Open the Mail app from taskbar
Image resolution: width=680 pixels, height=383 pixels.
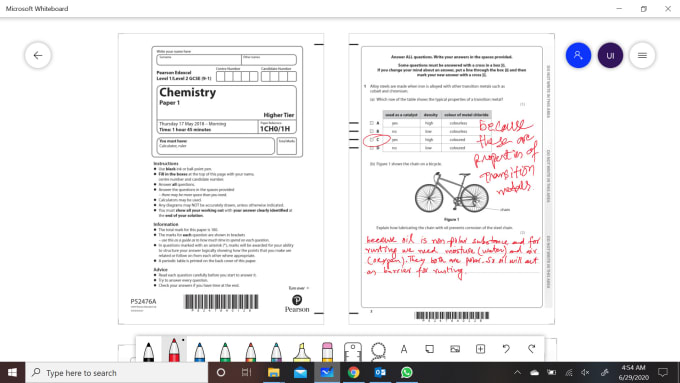300,373
